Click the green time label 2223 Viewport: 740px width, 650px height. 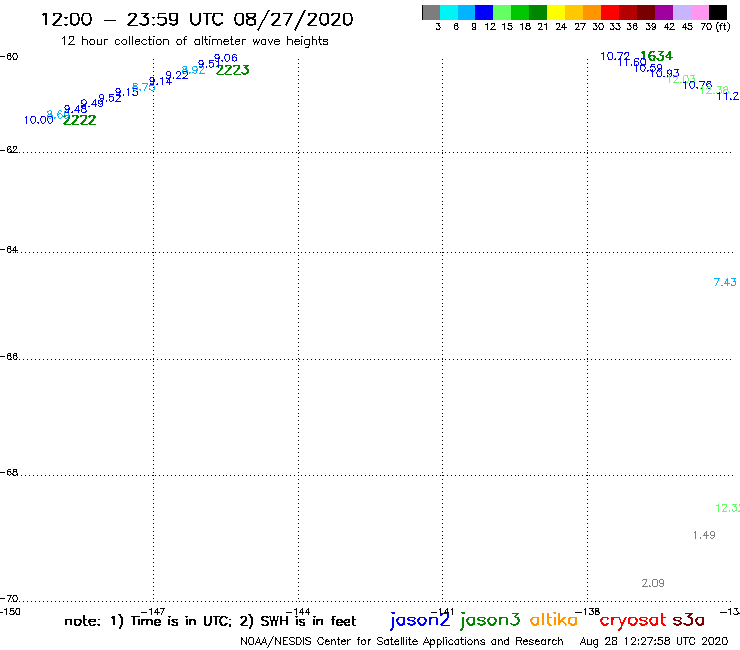coord(233,70)
